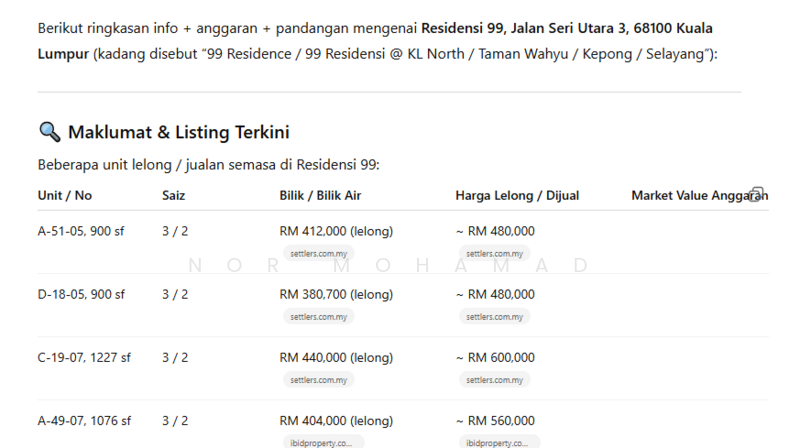The image size is (800, 448).
Task: Open settlers.com.my source under RM 600,000
Action: click(x=494, y=380)
